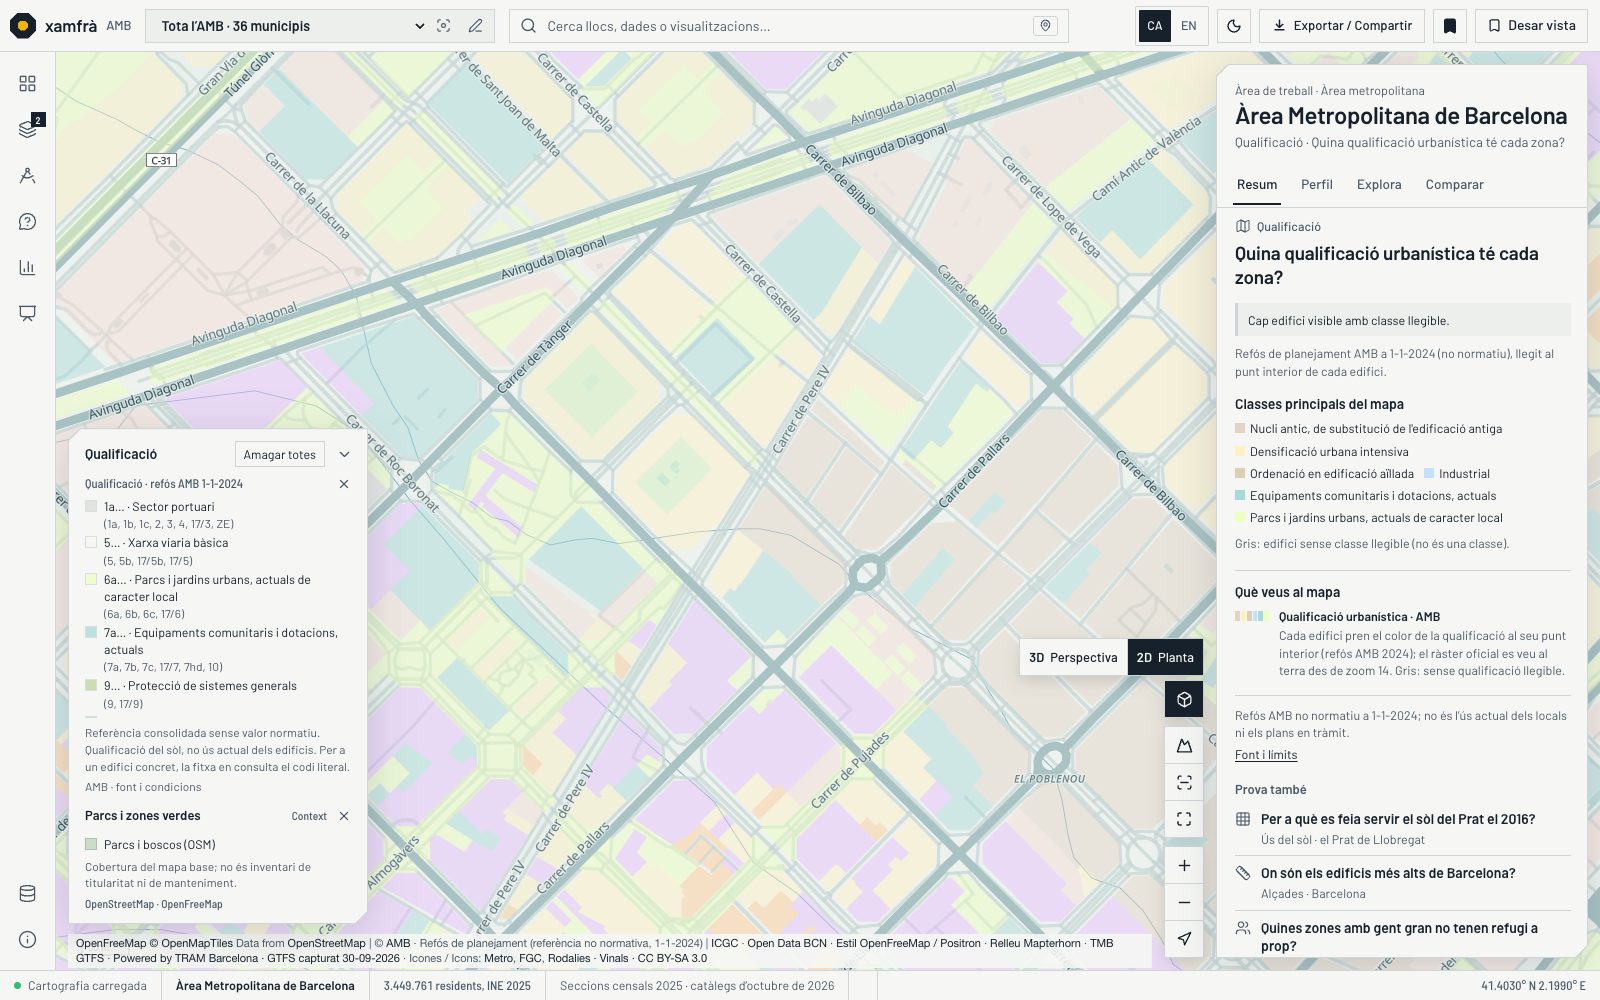Select the drawing compass tool in sidebar

pyautogui.click(x=27, y=175)
